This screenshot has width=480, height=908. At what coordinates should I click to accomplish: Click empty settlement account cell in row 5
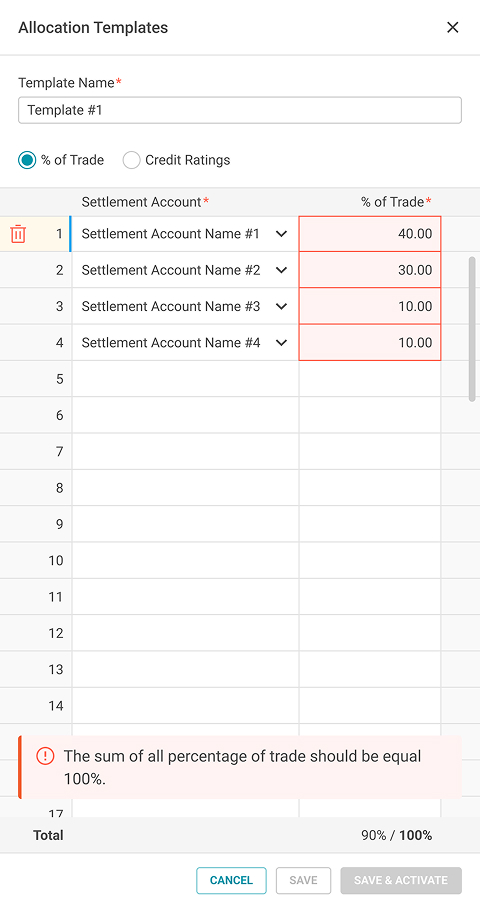[x=185, y=379]
